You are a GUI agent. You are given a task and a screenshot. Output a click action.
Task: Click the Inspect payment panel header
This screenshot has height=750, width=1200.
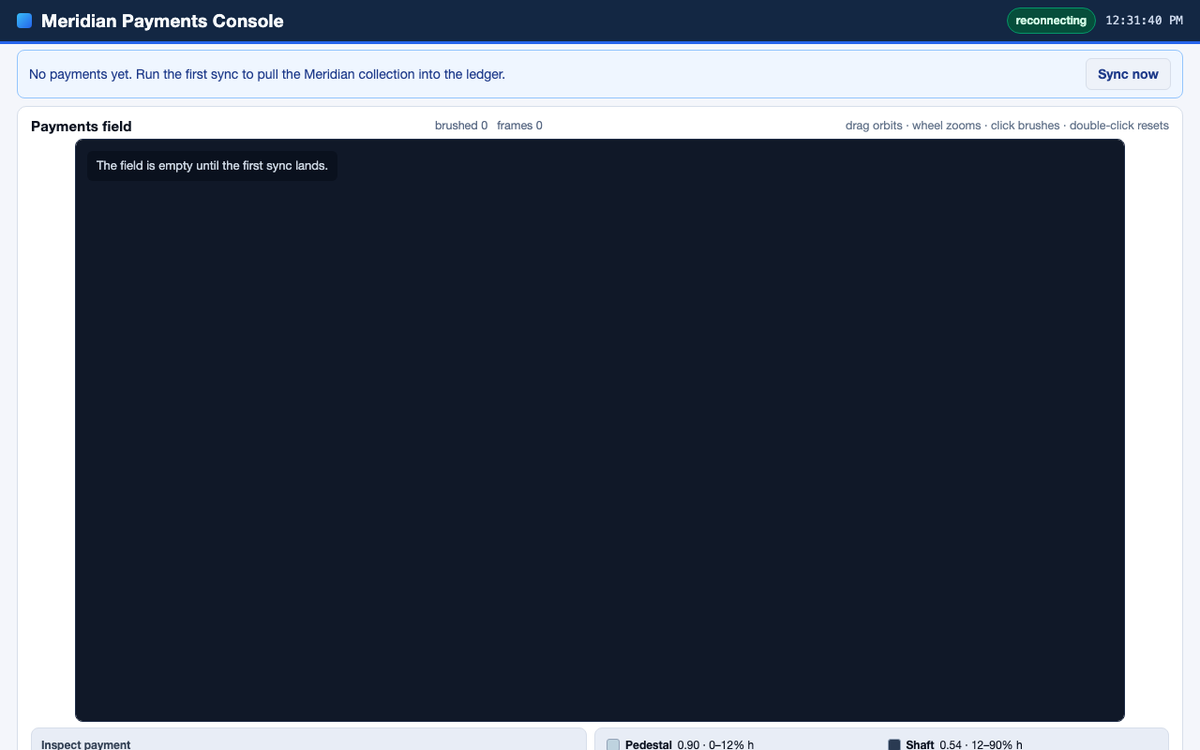86,744
